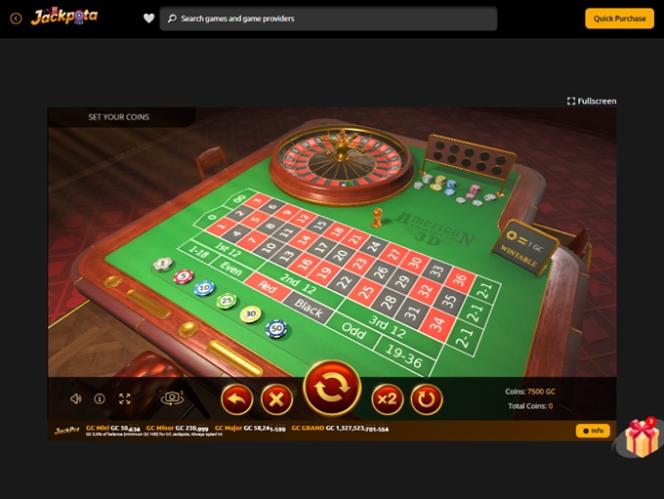Click the rebet circular arrow button

pos(426,399)
